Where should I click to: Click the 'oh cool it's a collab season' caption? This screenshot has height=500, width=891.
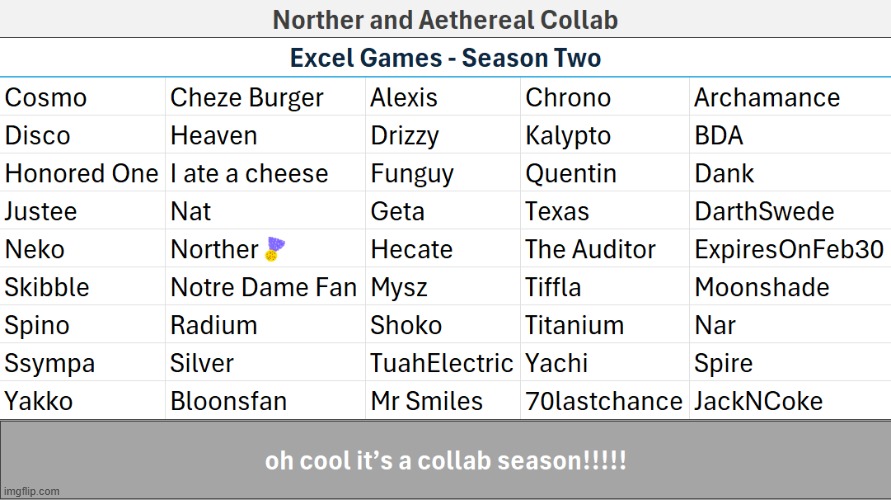[x=446, y=460]
